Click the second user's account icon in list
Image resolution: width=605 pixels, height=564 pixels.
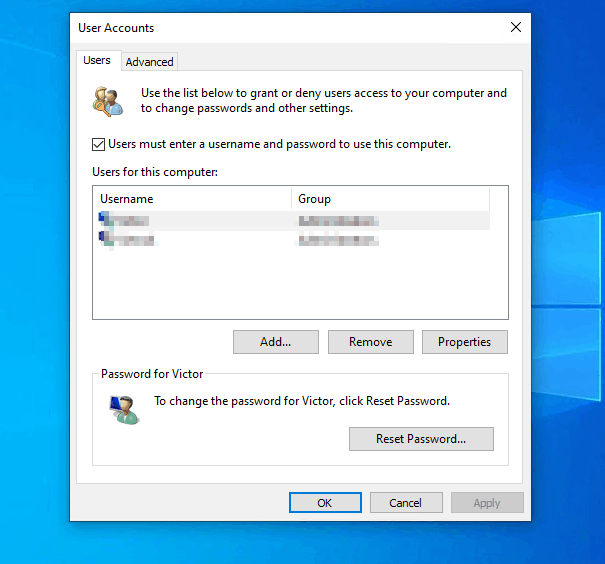105,240
